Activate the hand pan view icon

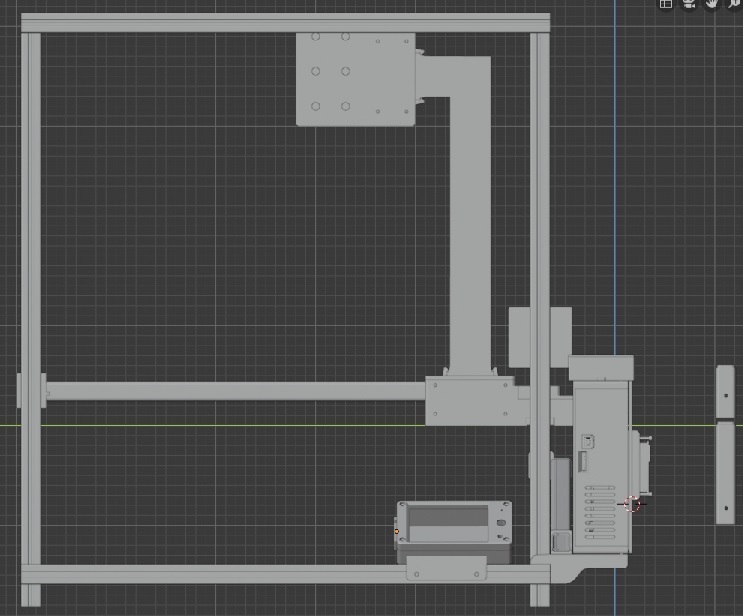click(x=712, y=4)
